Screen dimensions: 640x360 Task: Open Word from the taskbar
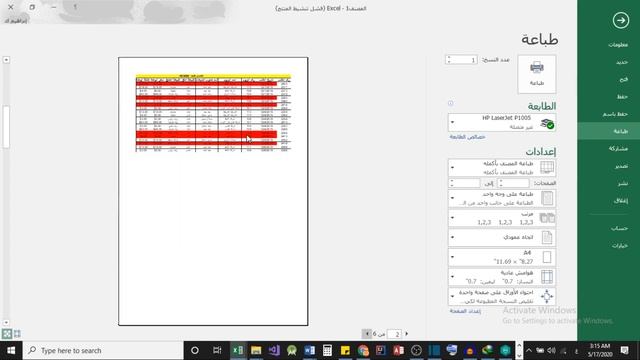click(x=309, y=350)
